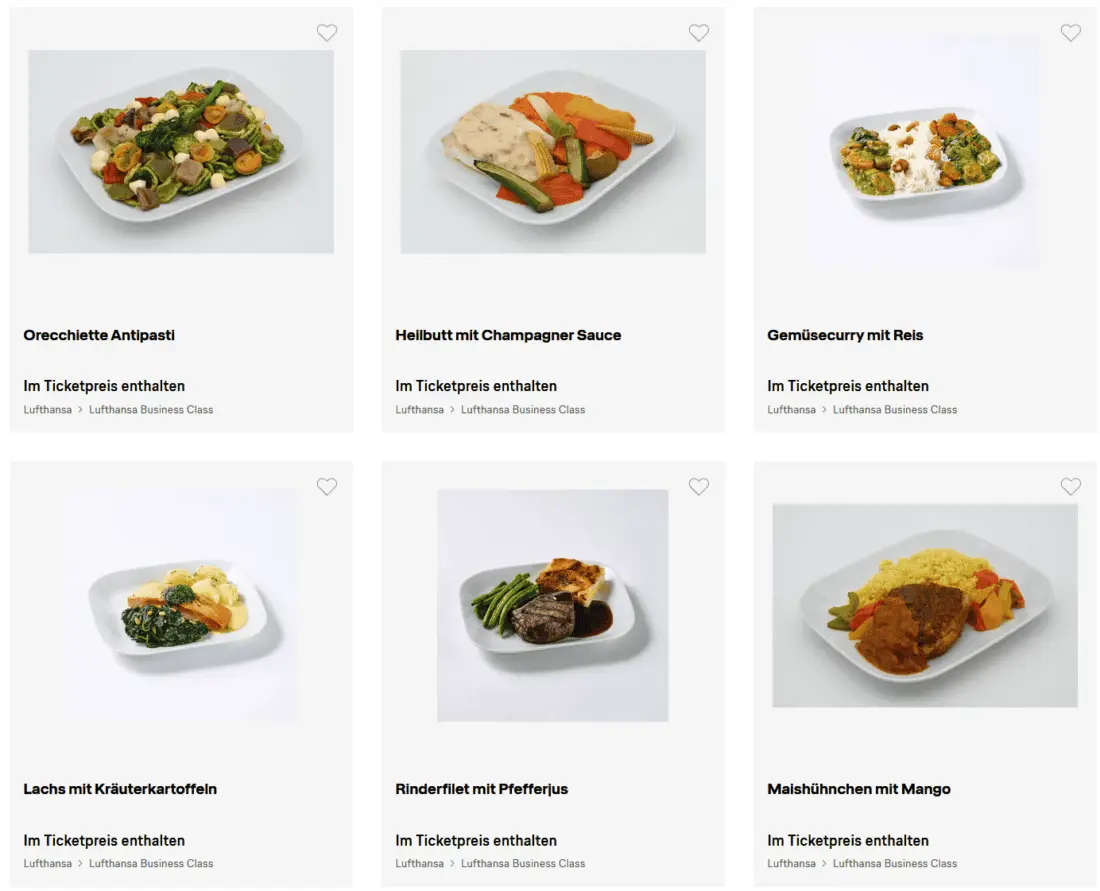This screenshot has height=891, width=1100.
Task: Open the Maishühnchen mit Mango photo
Action: point(925,605)
